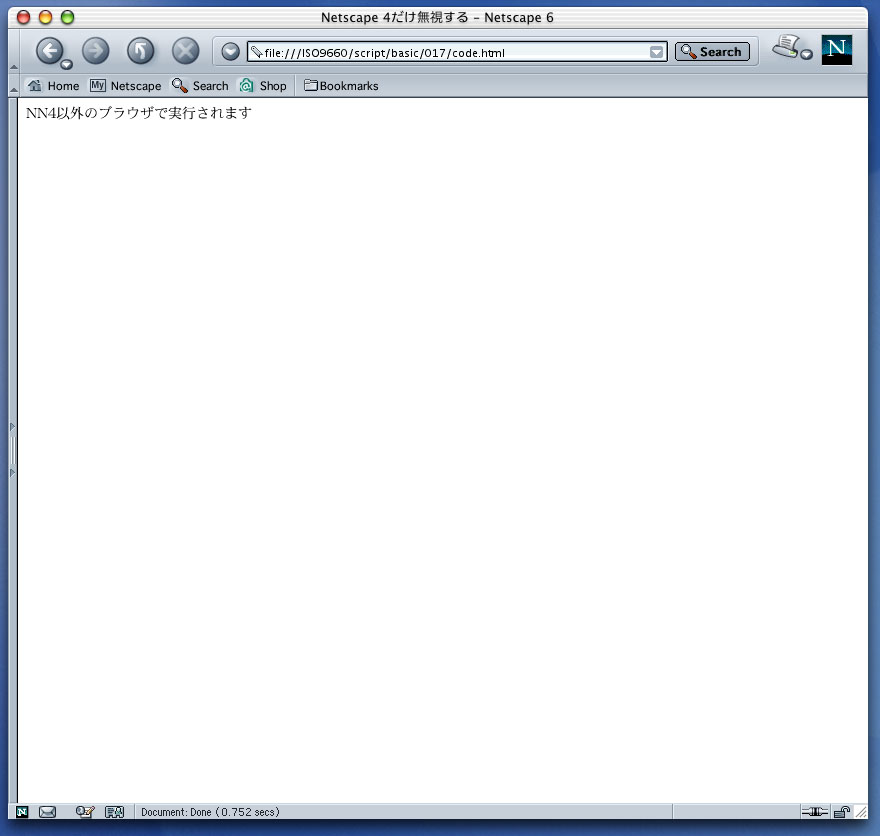Click the window resize grip corner
The width and height of the screenshot is (880, 836).
(860, 812)
